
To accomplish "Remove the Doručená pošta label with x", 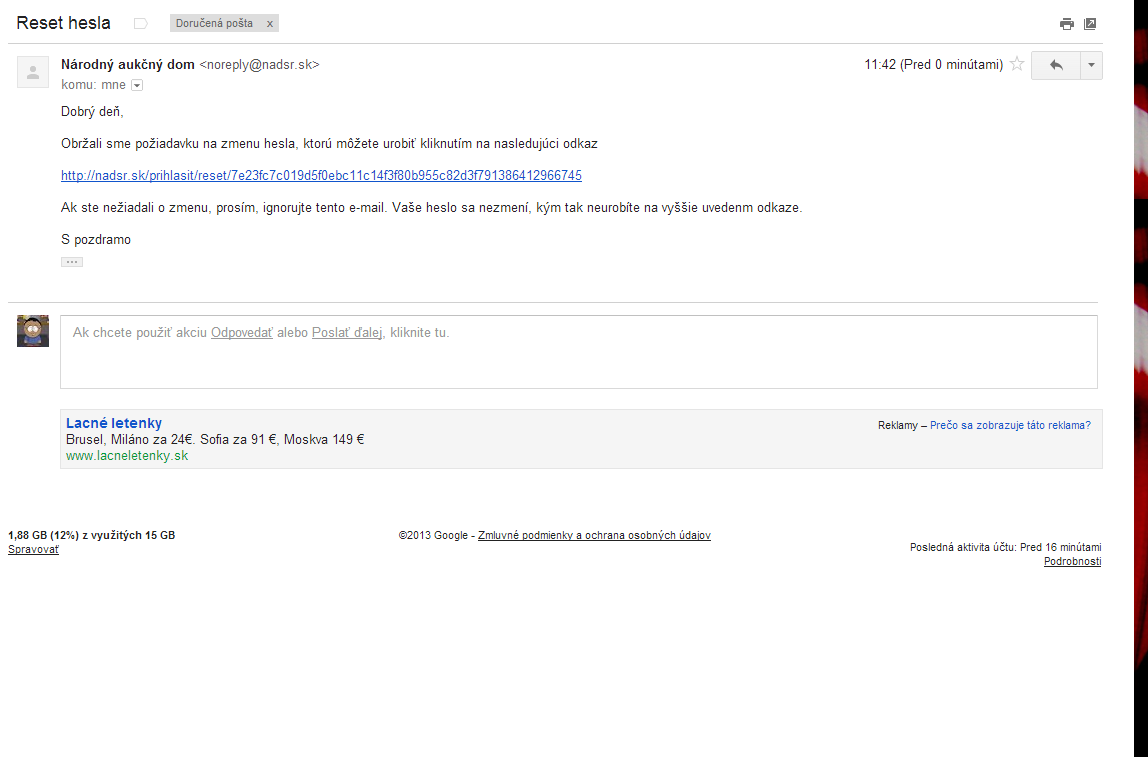I will click(269, 23).
